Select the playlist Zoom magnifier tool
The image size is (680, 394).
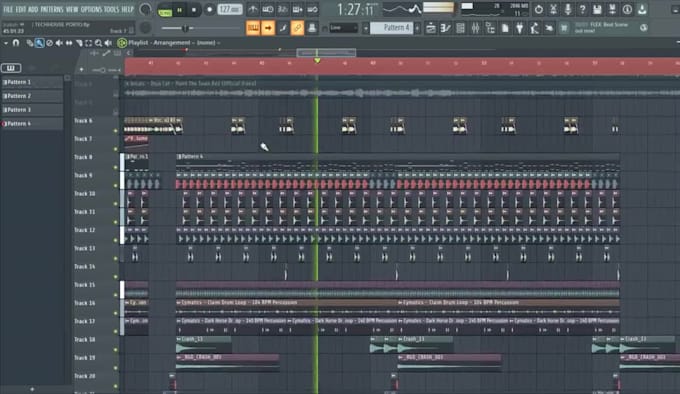point(98,43)
